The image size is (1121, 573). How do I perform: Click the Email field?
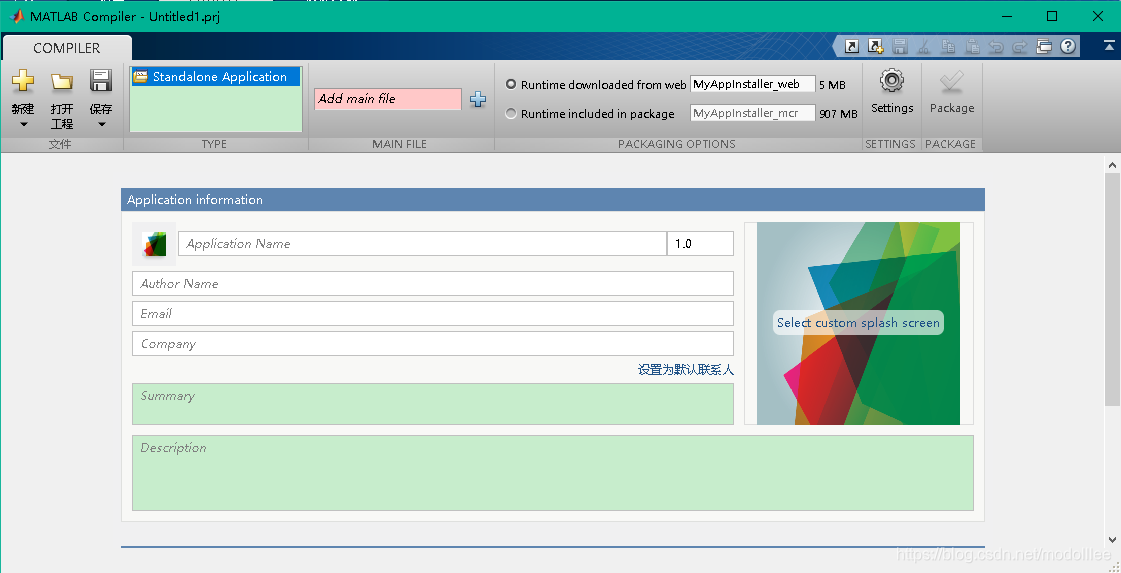(x=433, y=313)
